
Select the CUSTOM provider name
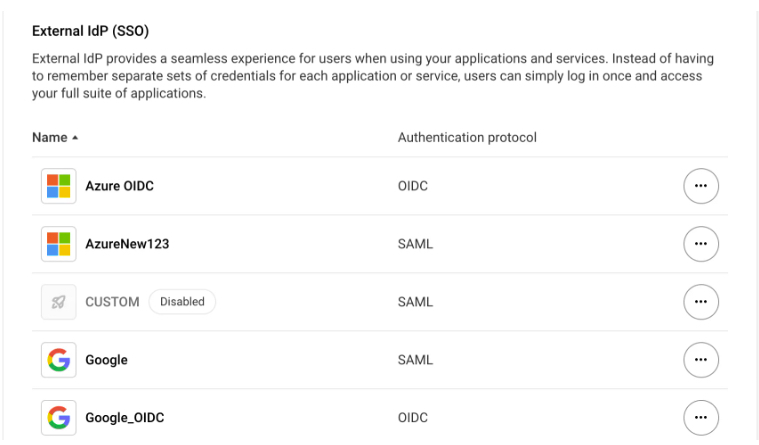(112, 302)
